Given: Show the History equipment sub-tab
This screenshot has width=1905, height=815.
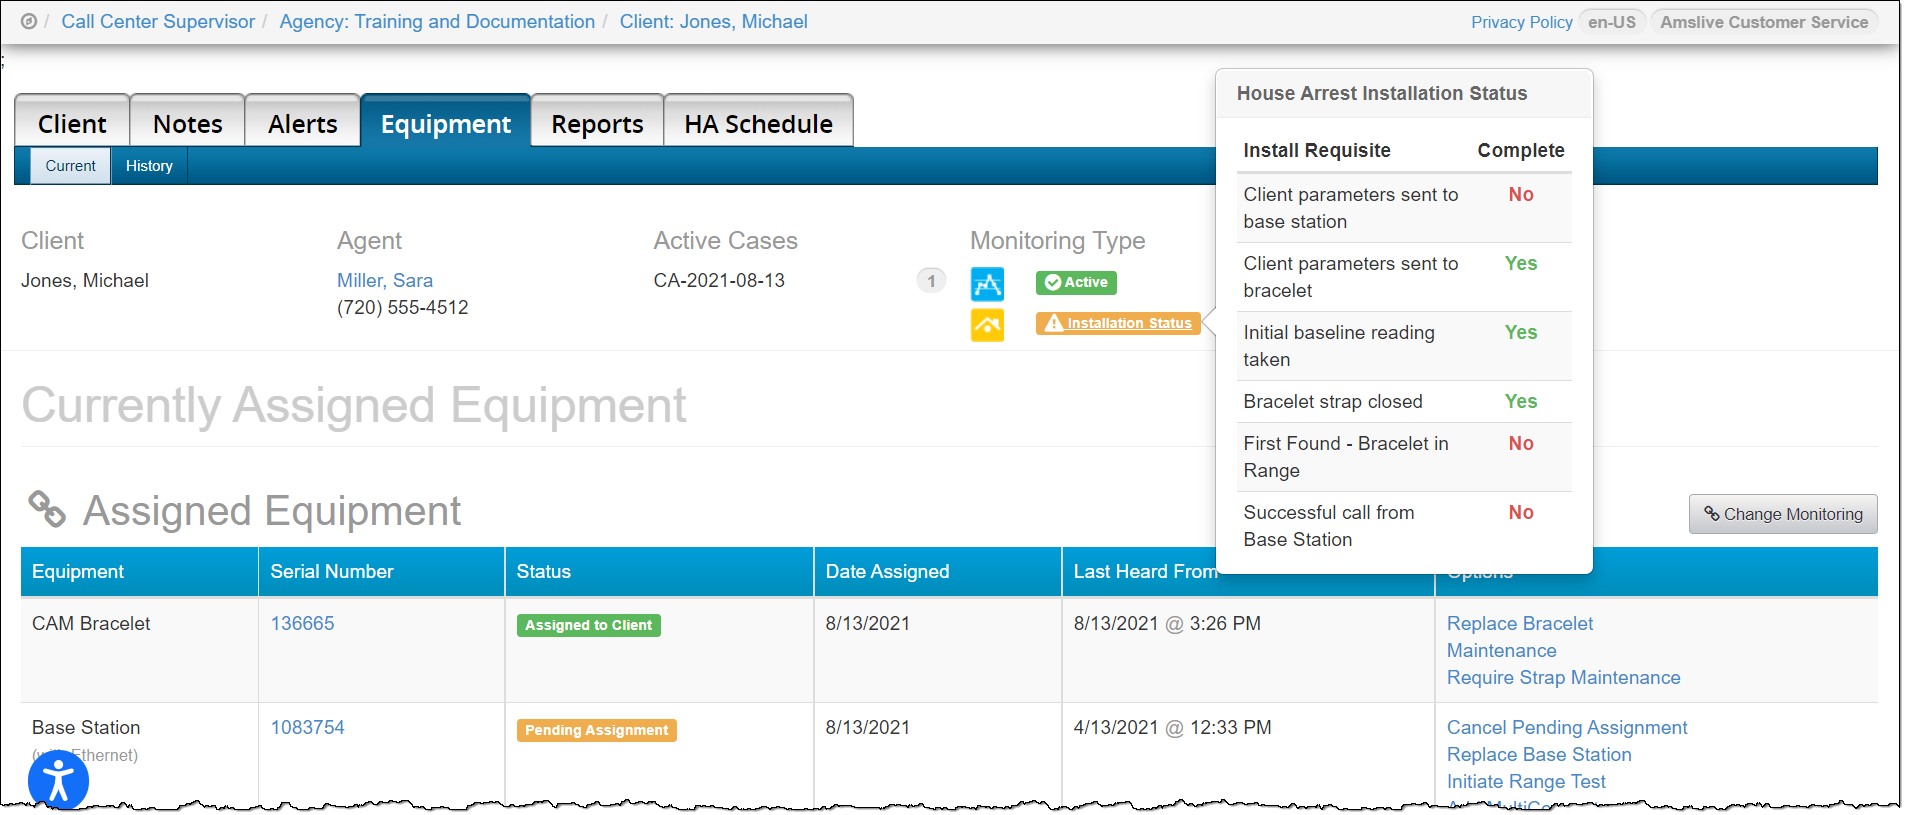Looking at the screenshot, I should tap(149, 166).
